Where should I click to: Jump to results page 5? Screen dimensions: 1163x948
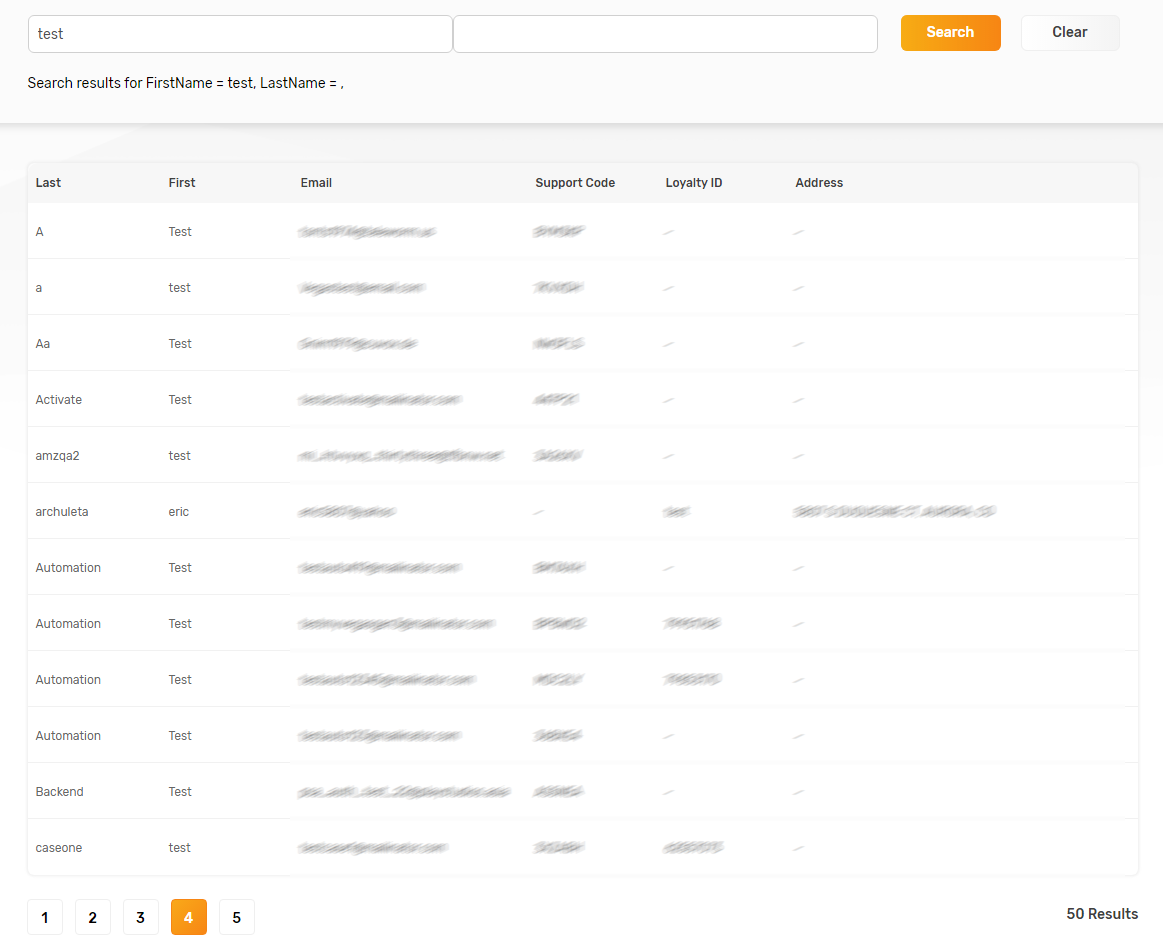tap(237, 917)
